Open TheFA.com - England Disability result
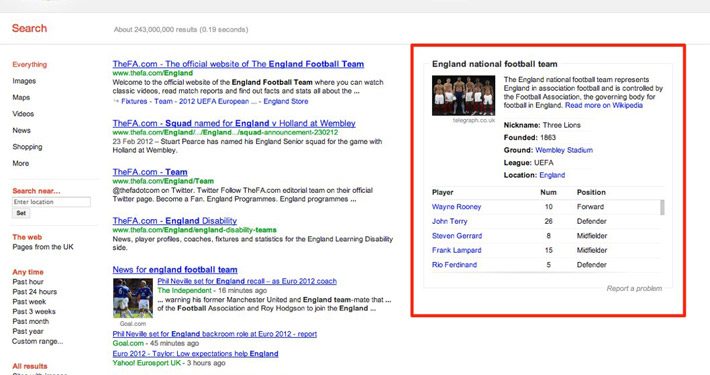710x375 pixels. (x=175, y=221)
